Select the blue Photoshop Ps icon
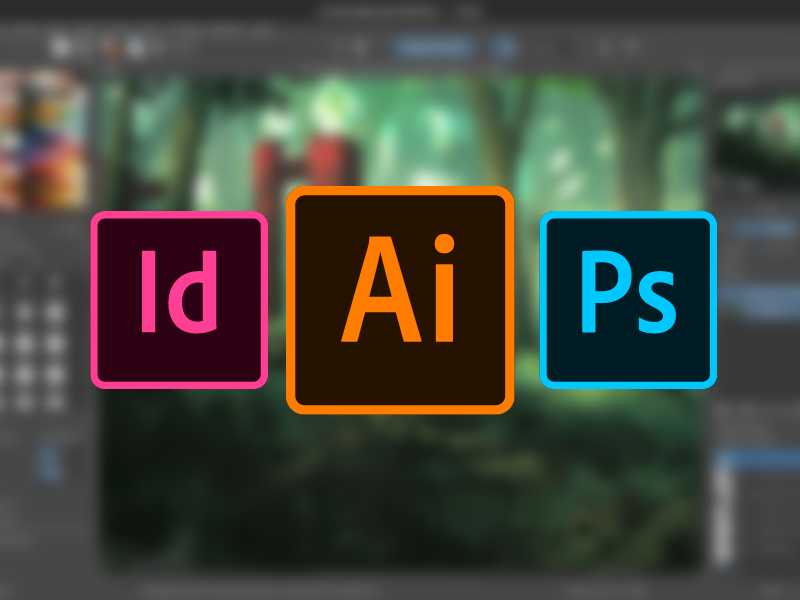 (628, 300)
